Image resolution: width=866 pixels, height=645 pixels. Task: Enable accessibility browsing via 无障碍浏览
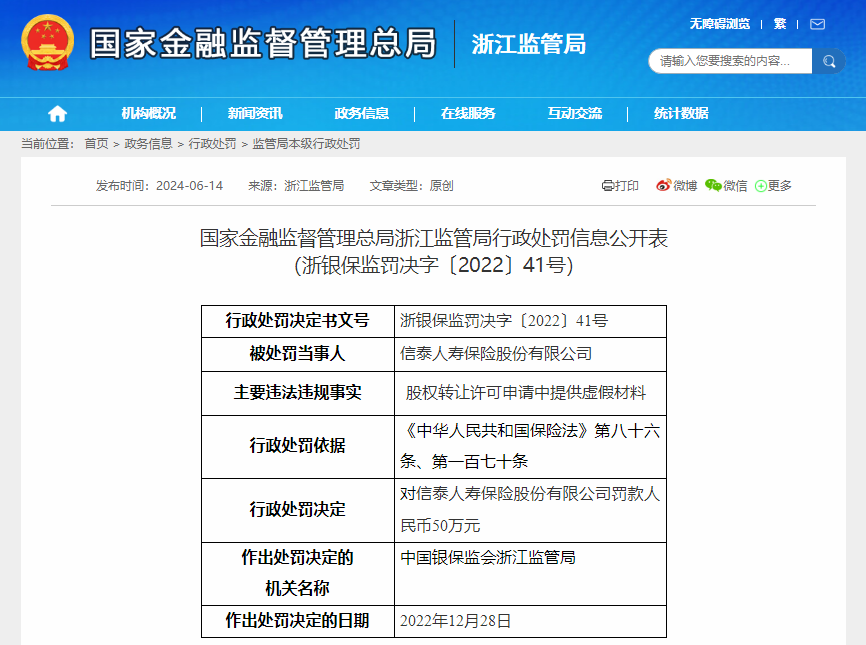click(x=719, y=23)
